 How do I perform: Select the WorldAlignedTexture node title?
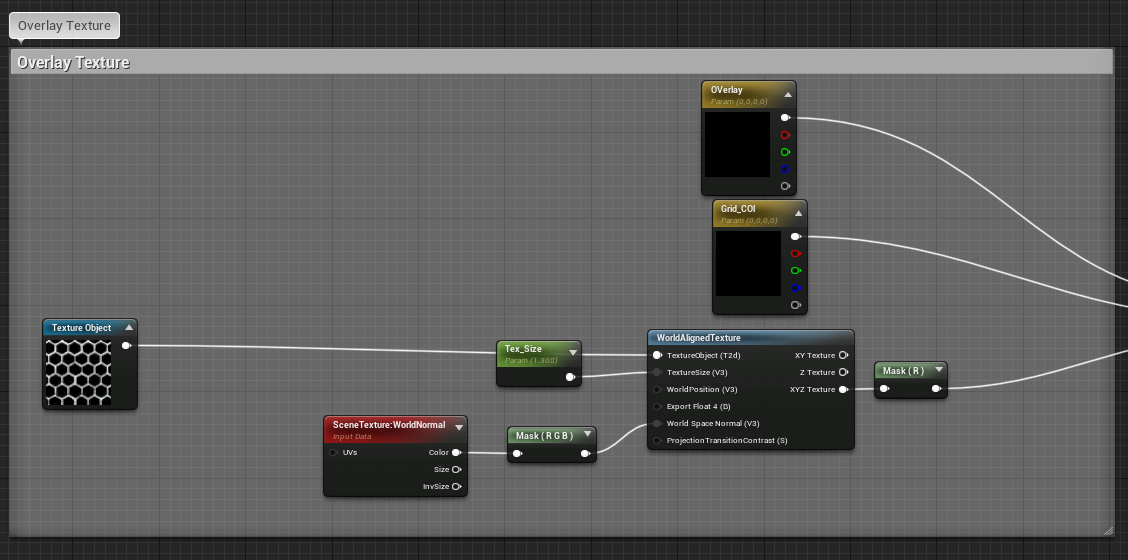(x=699, y=338)
